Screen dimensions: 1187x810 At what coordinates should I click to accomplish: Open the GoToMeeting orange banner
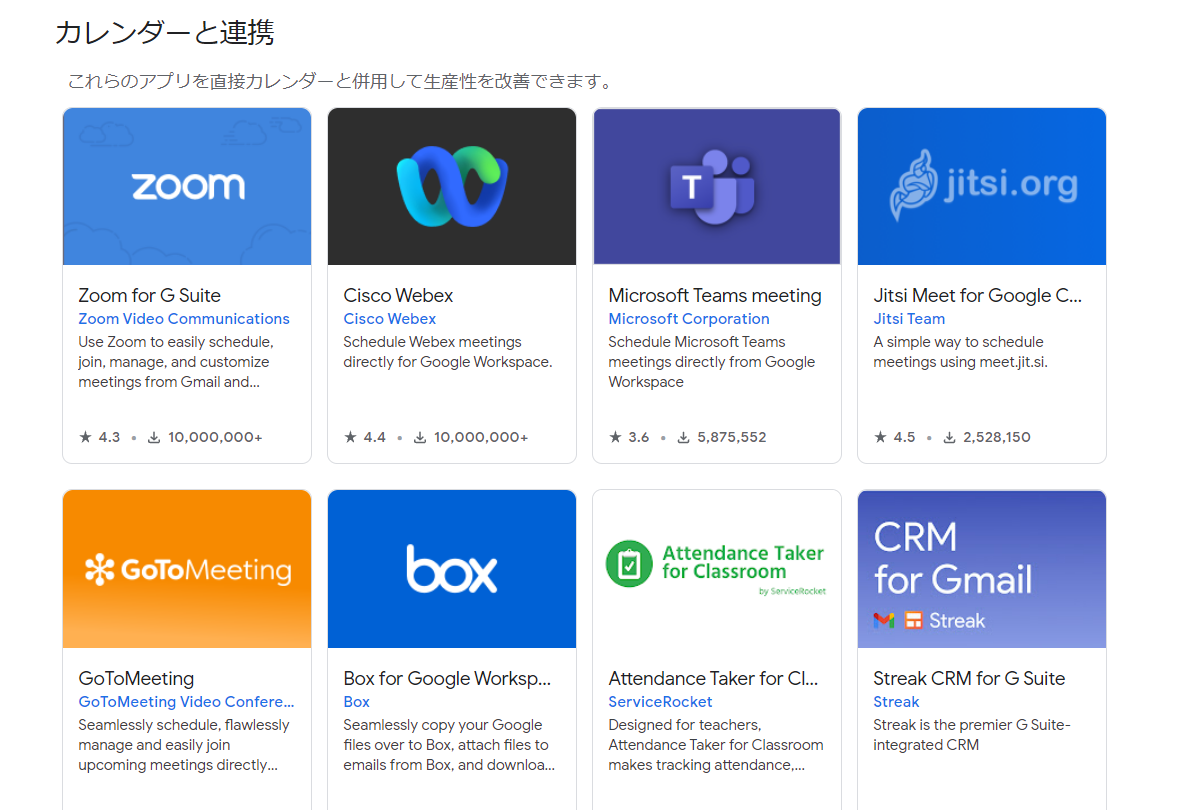click(187, 569)
